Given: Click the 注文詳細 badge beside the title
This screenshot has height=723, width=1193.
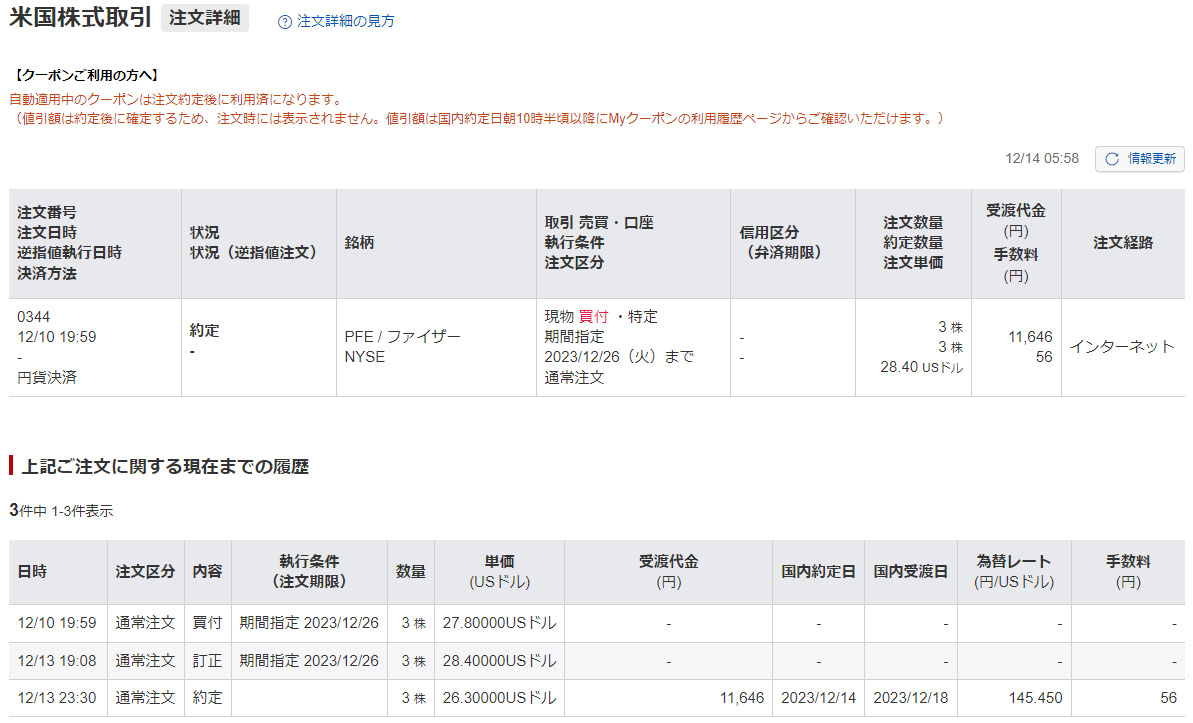Looking at the screenshot, I should pyautogui.click(x=205, y=18).
